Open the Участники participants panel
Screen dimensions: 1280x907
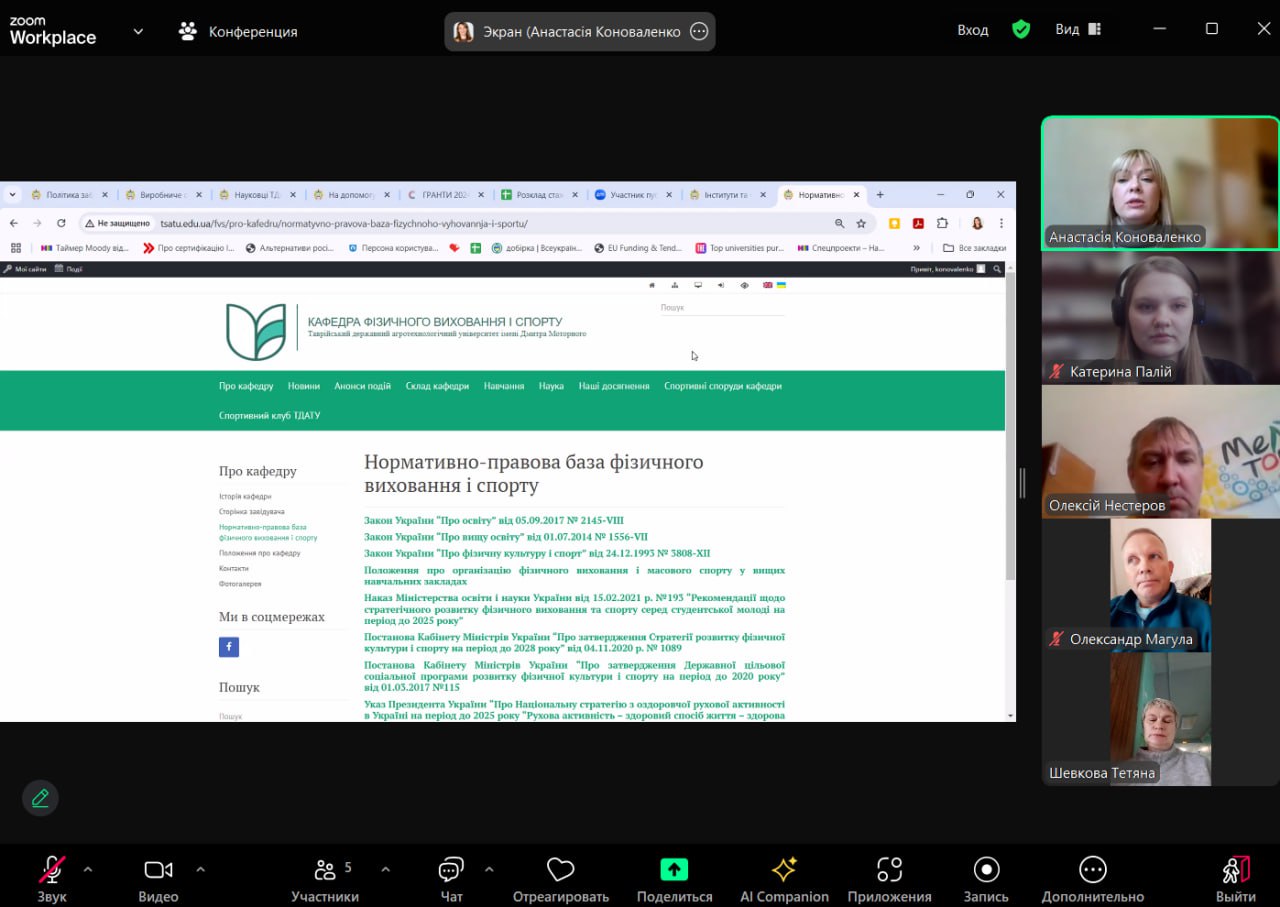click(x=325, y=871)
